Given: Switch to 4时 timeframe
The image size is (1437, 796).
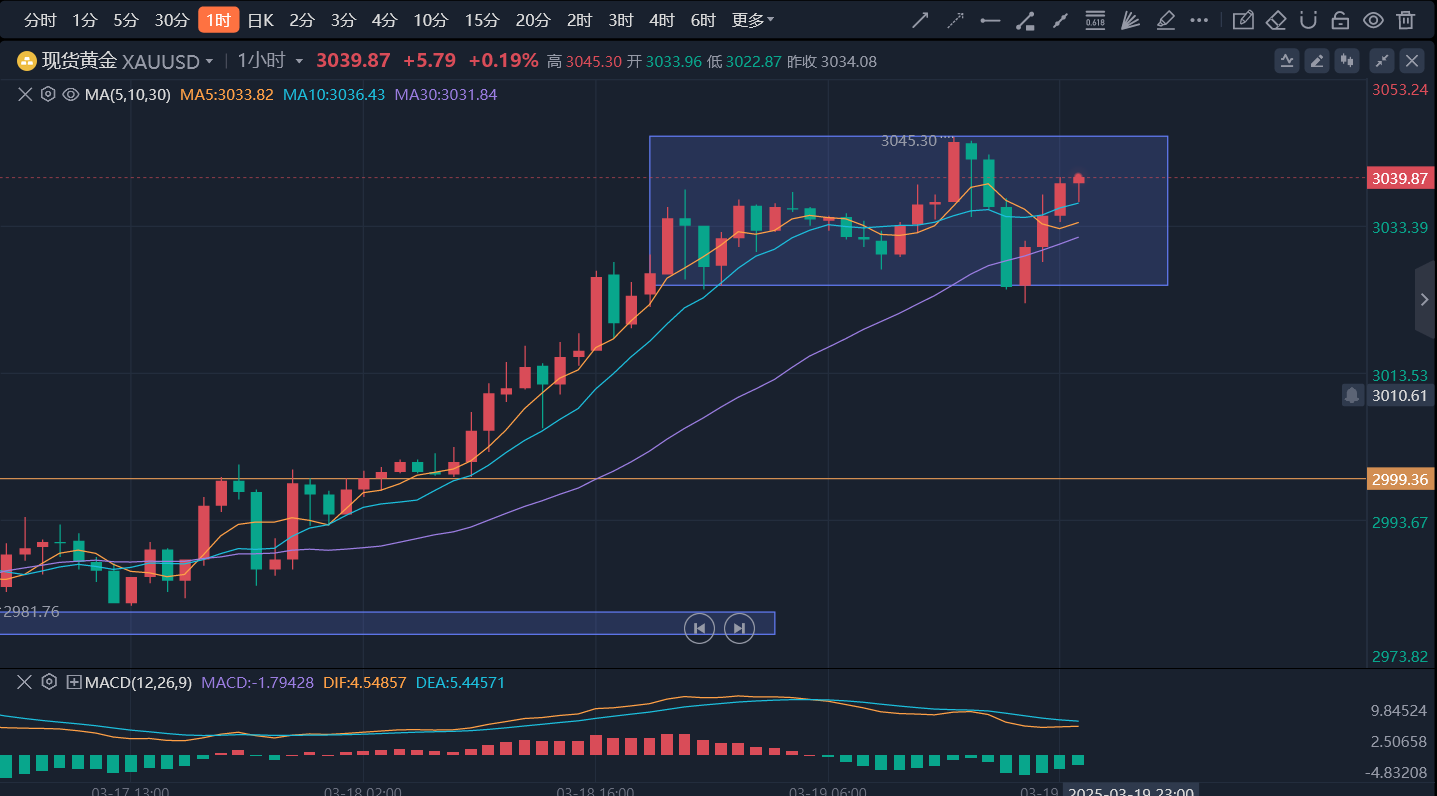Looking at the screenshot, I should pyautogui.click(x=661, y=20).
